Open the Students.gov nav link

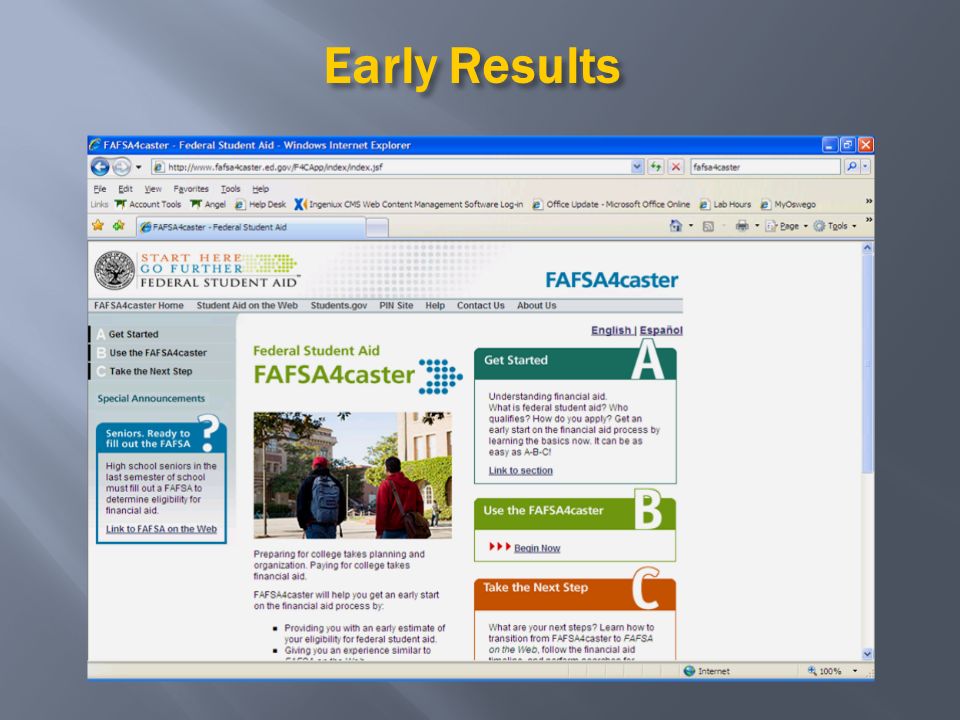tap(339, 306)
